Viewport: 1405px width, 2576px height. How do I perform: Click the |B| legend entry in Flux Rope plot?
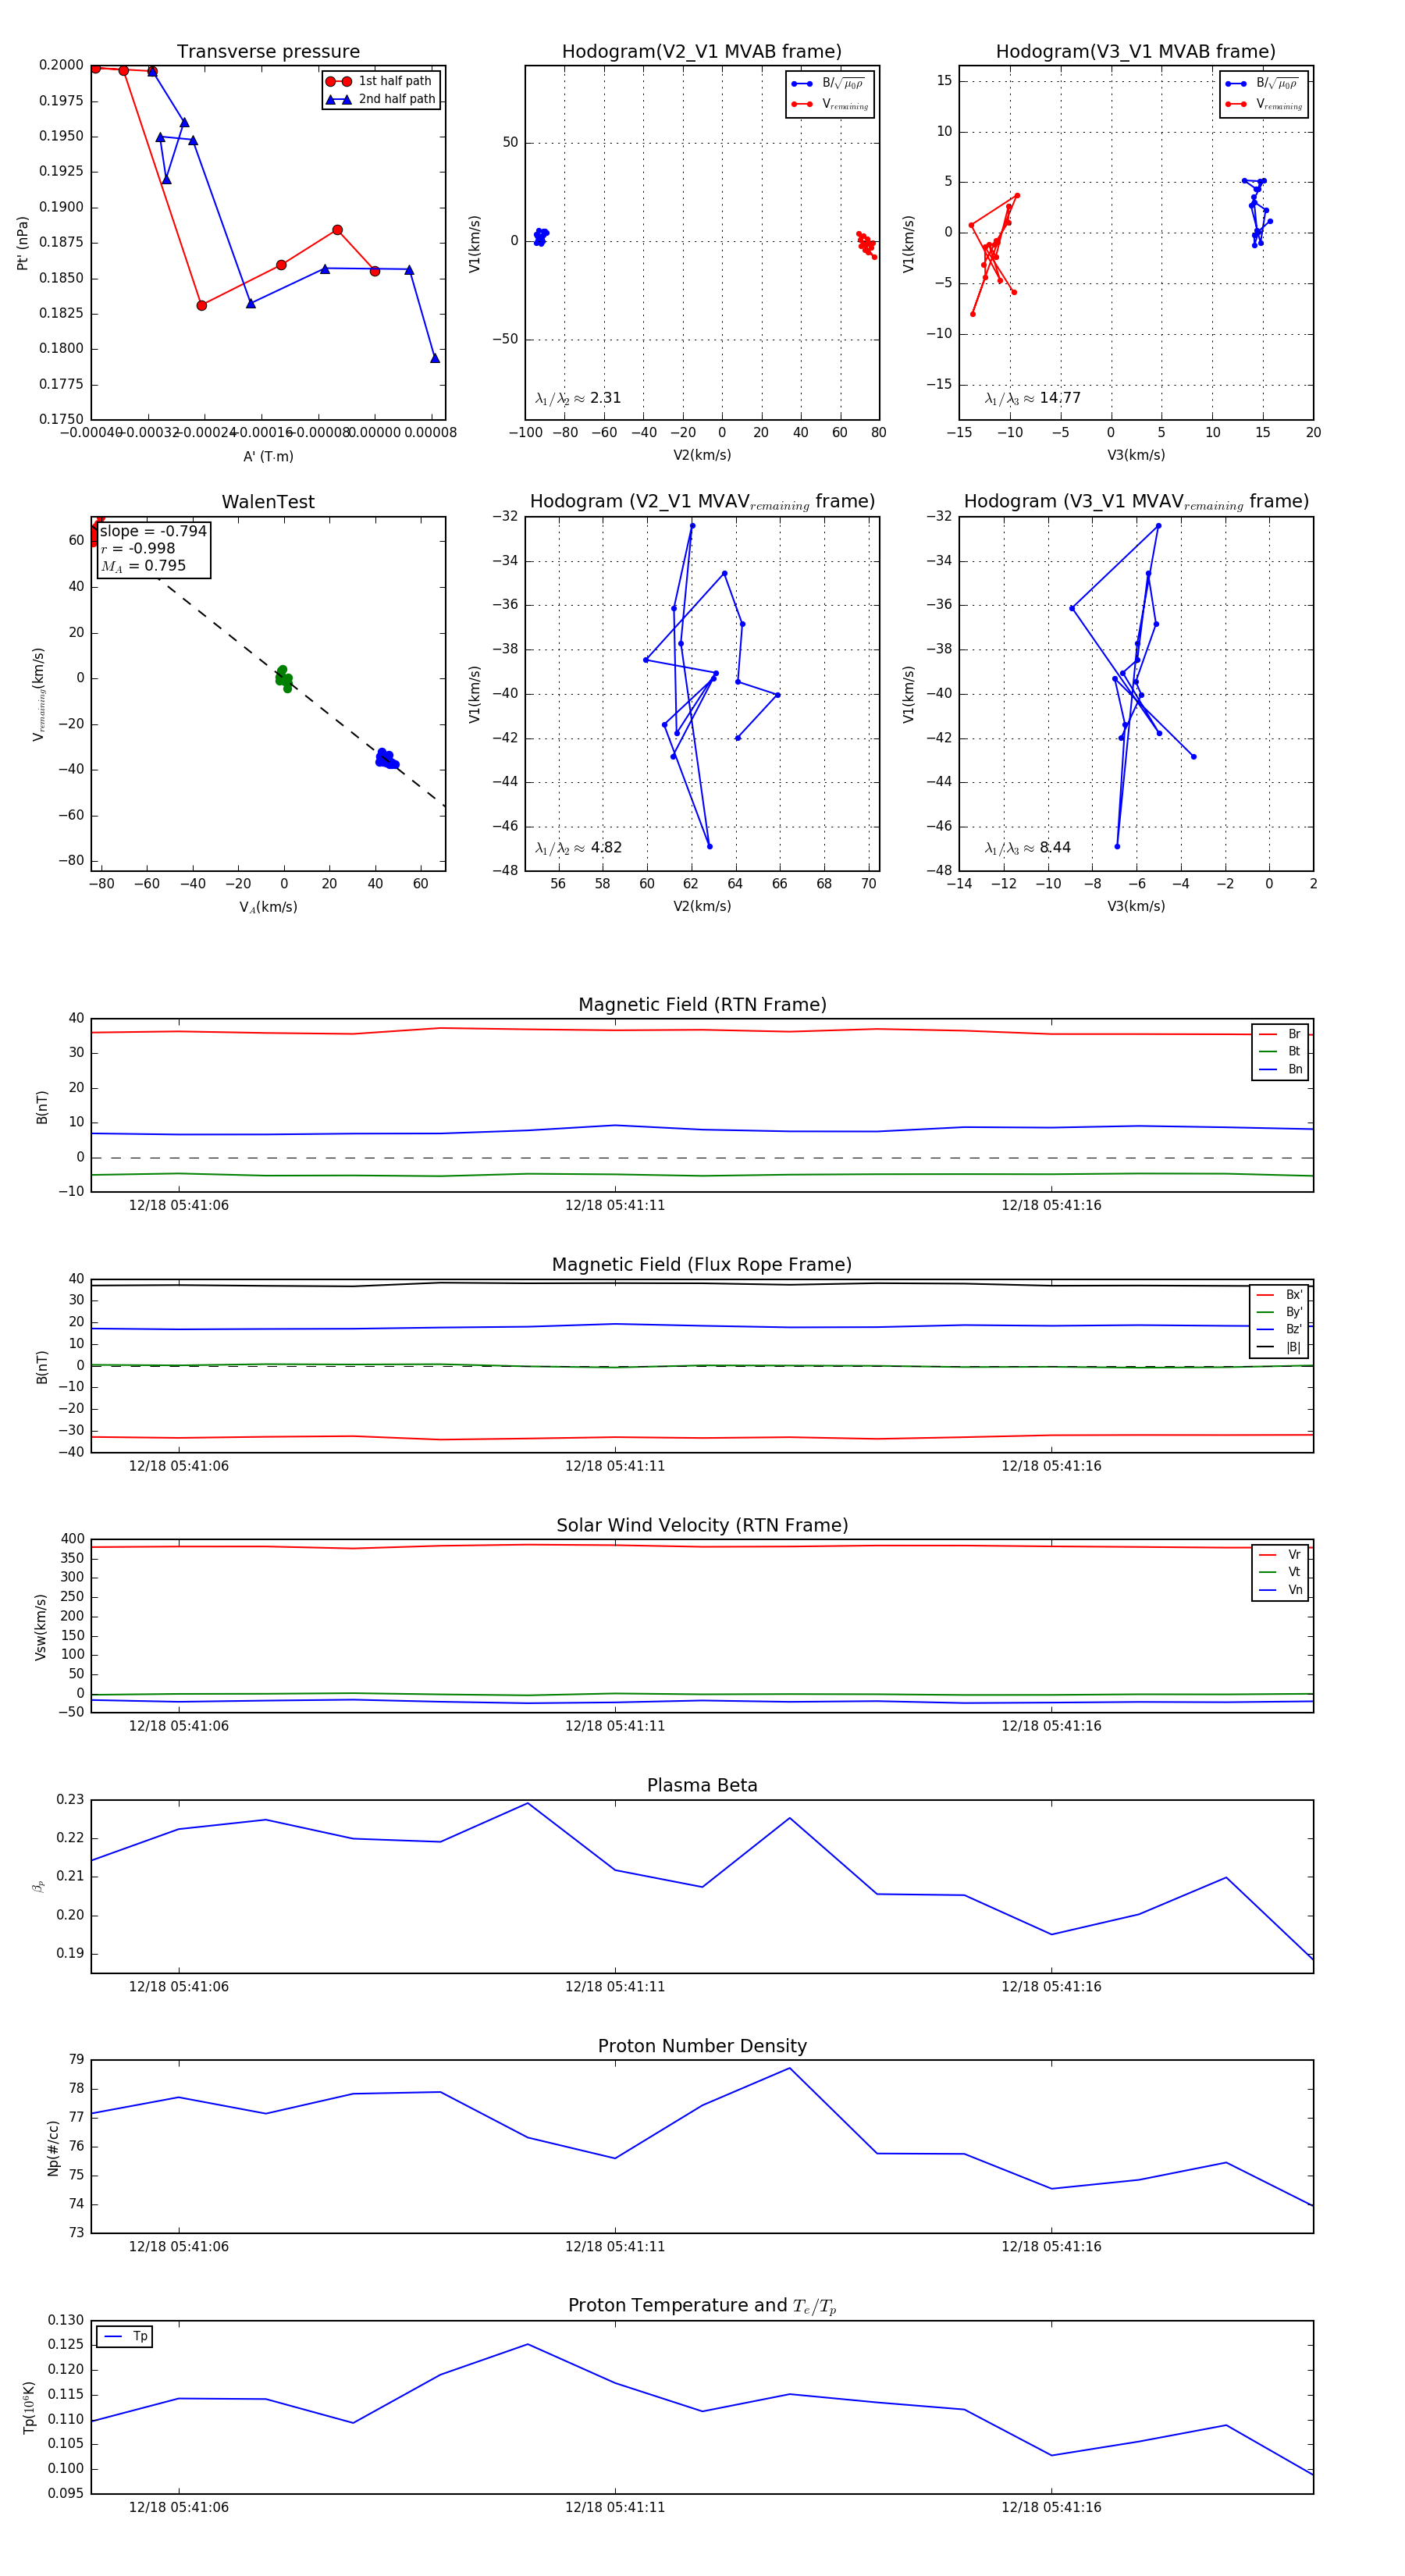pos(1279,1347)
